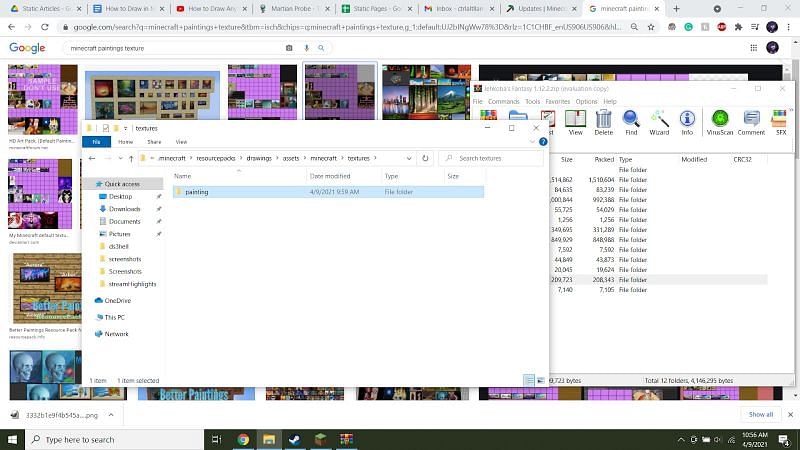Run VirusScan from WinRAR toolbar
This screenshot has width=800, height=450.
[719, 121]
